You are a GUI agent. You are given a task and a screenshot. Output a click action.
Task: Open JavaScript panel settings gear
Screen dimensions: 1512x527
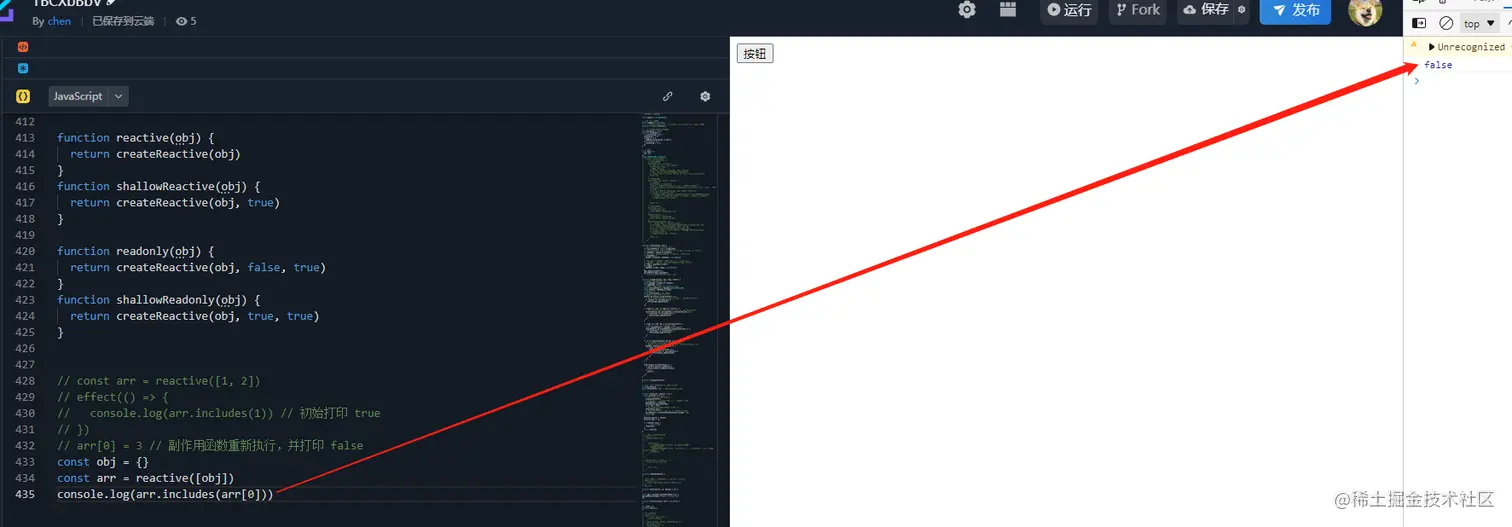point(705,96)
